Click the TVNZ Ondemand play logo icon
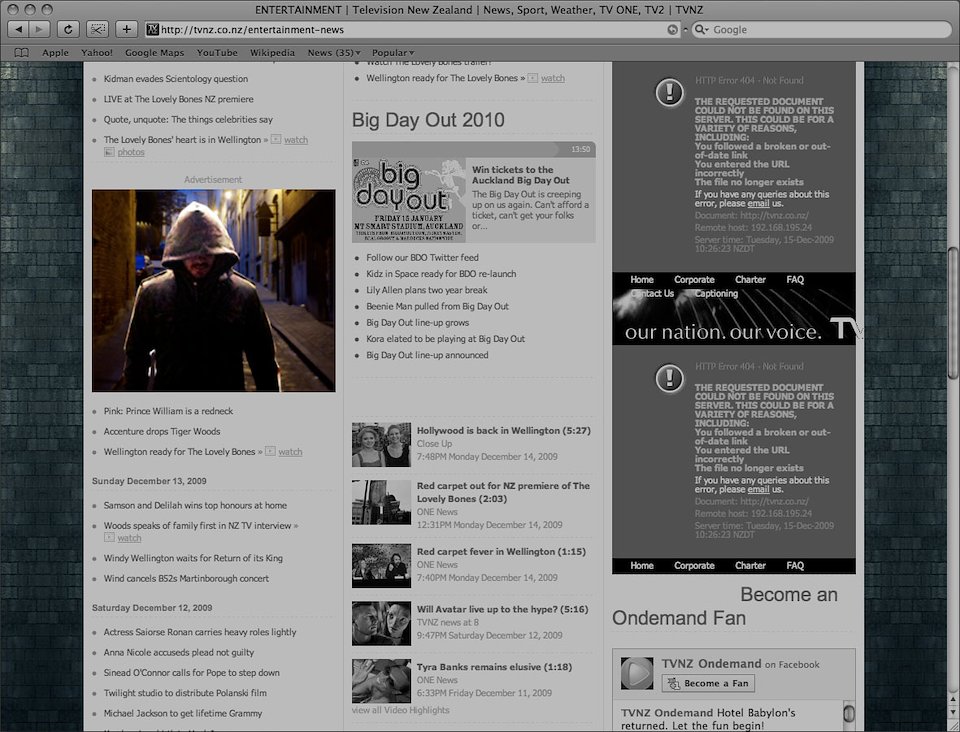The width and height of the screenshot is (960, 732). coord(637,673)
